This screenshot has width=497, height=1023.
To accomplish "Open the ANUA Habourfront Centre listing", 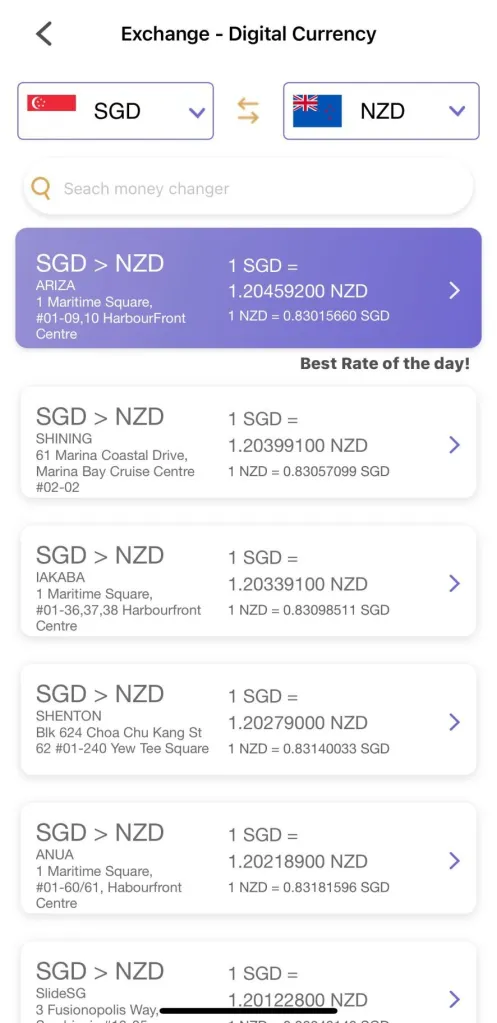I will 248,858.
